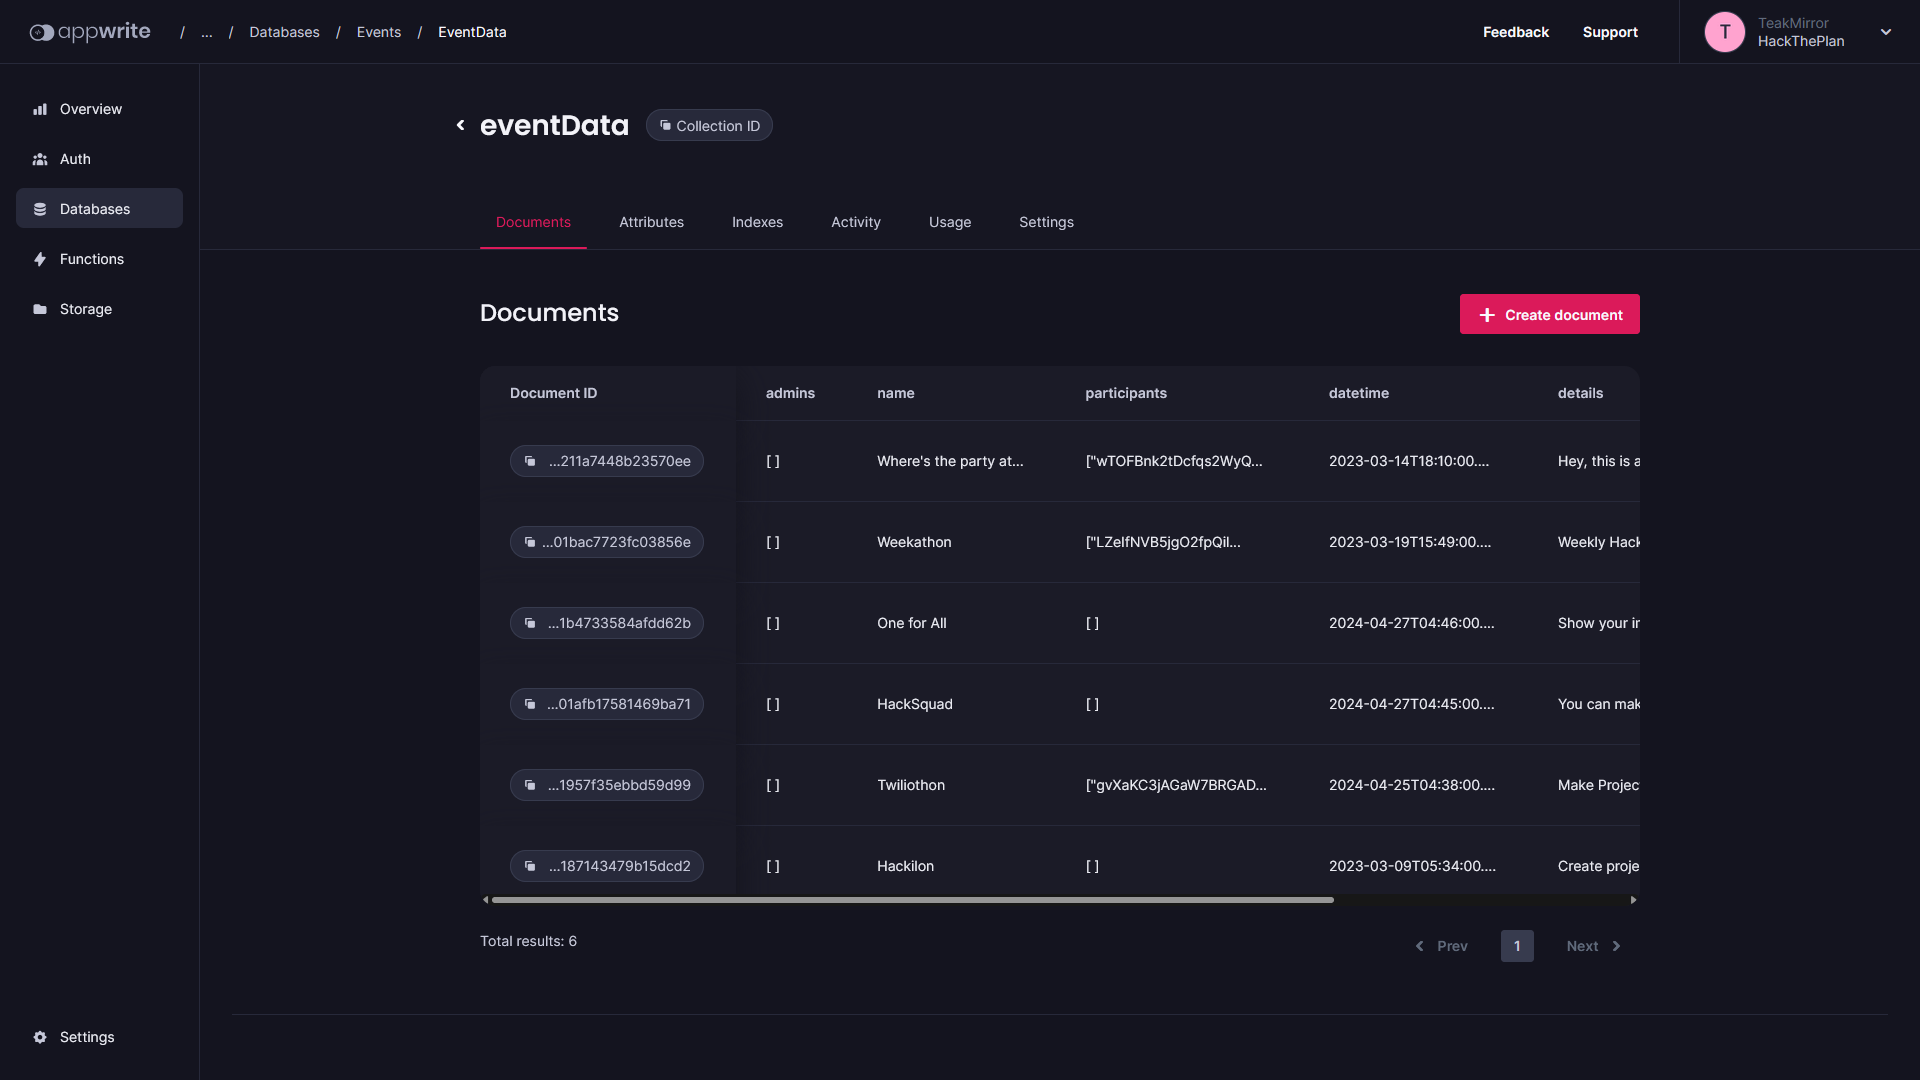Image resolution: width=1920 pixels, height=1080 pixels.
Task: Click the Appwrite logo icon
Action: point(41,32)
